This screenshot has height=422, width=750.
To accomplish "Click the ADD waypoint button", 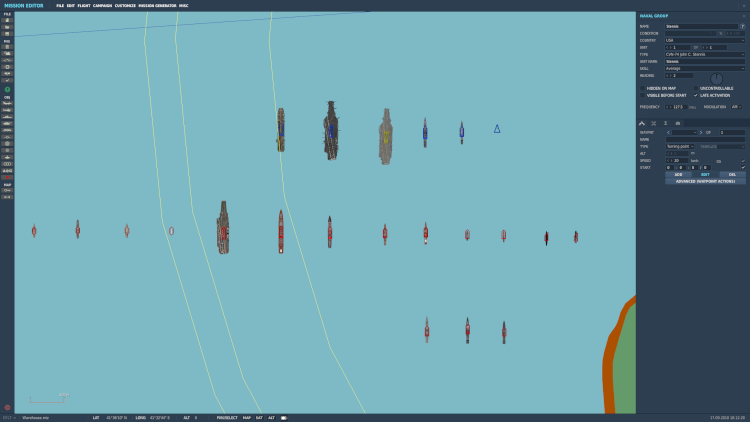I will (677, 174).
